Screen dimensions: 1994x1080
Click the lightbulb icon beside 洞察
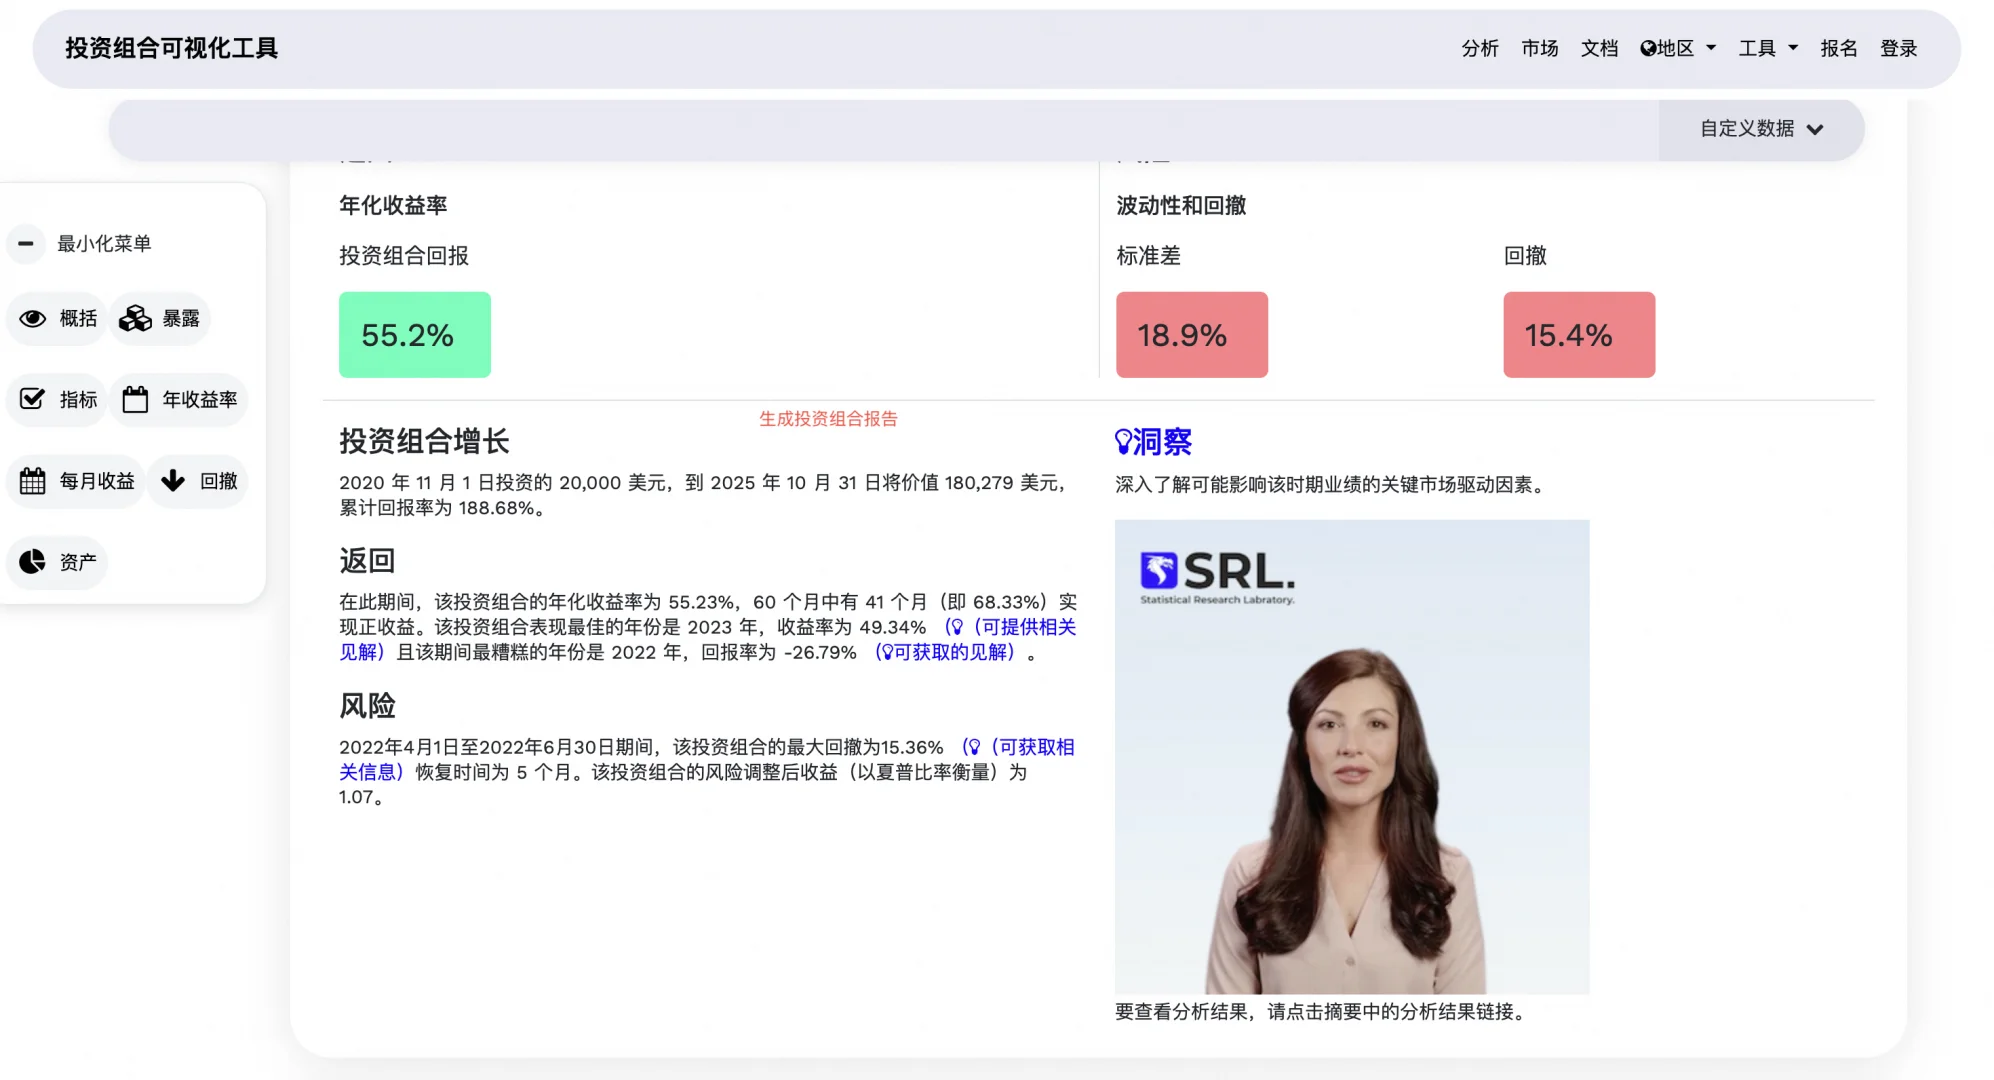[1123, 440]
